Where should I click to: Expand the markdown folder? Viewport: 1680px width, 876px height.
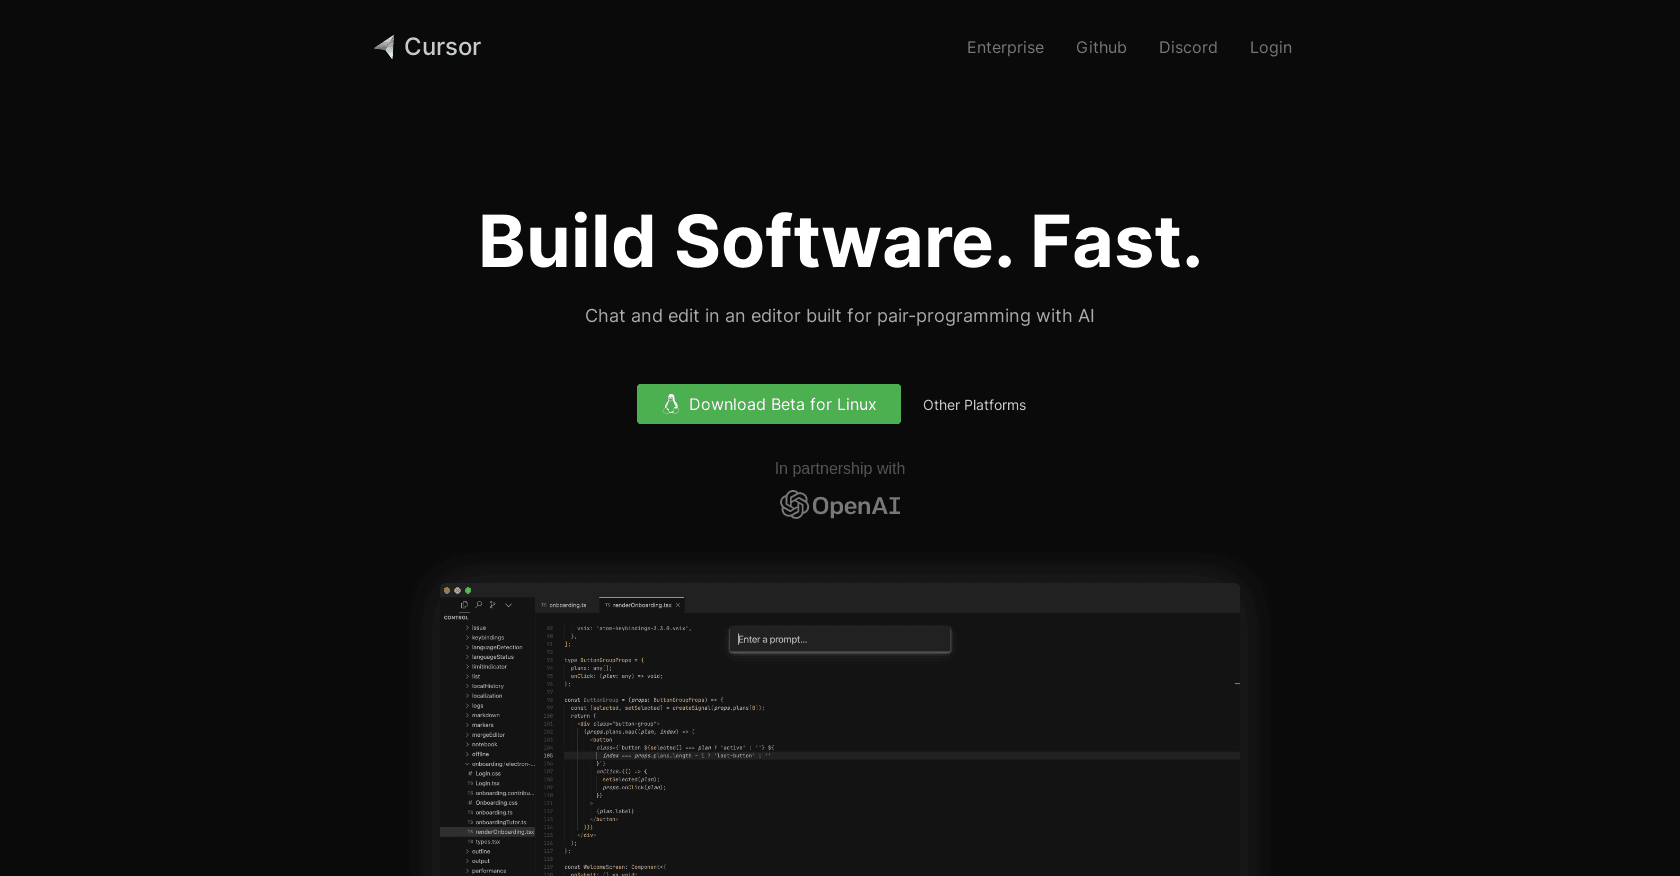485,715
